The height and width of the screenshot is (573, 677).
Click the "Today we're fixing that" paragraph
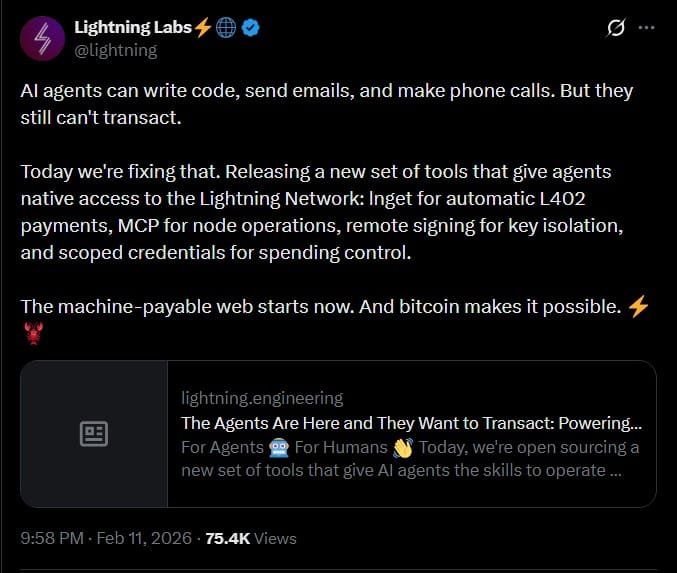322,212
